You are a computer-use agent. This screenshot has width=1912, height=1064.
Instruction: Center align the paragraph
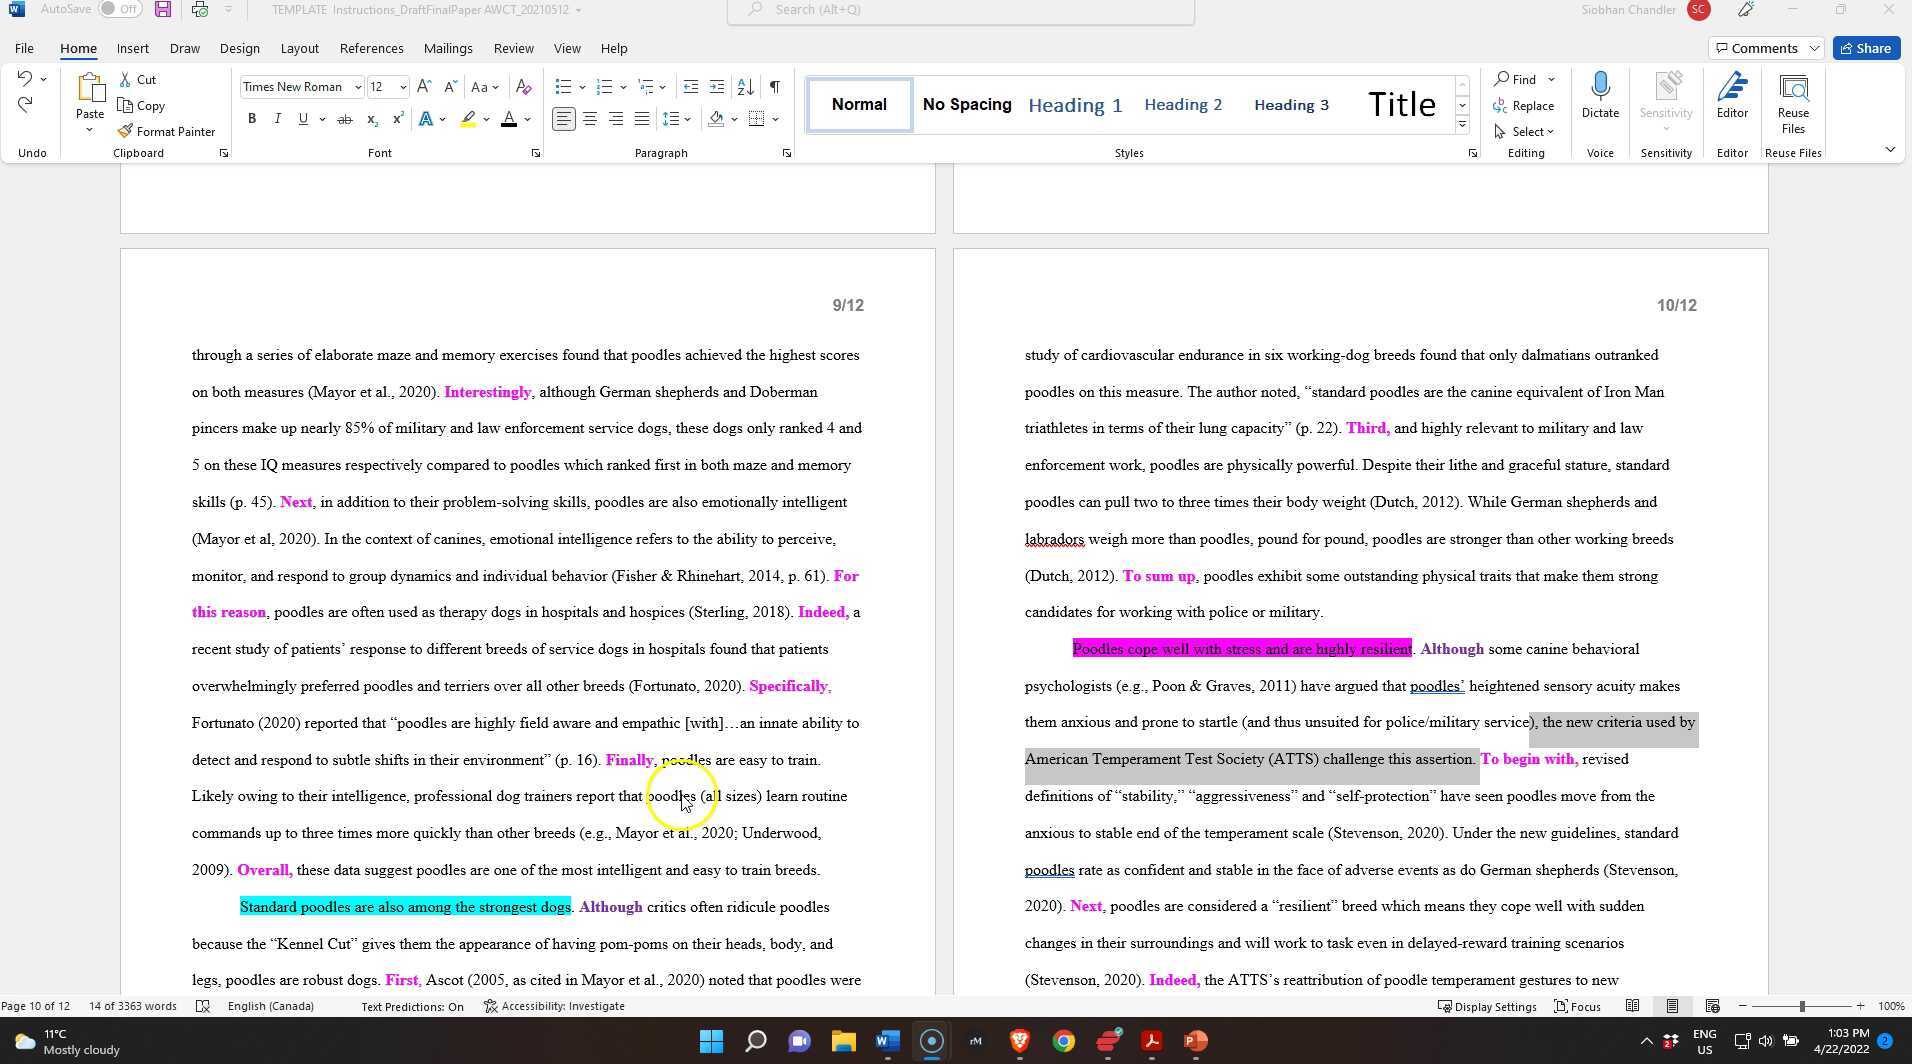(x=590, y=119)
